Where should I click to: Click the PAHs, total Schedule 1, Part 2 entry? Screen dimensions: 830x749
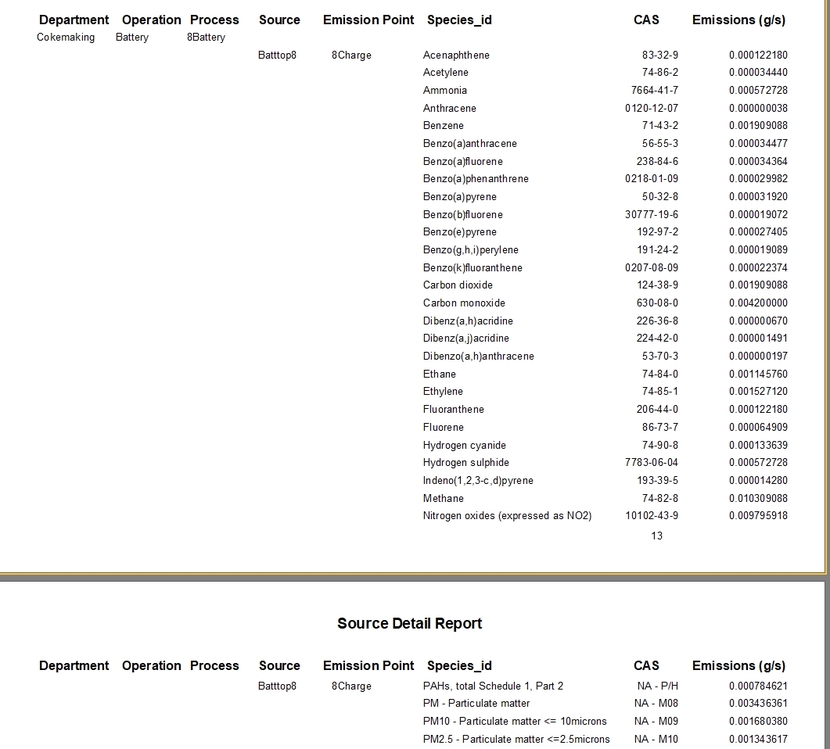(493, 686)
